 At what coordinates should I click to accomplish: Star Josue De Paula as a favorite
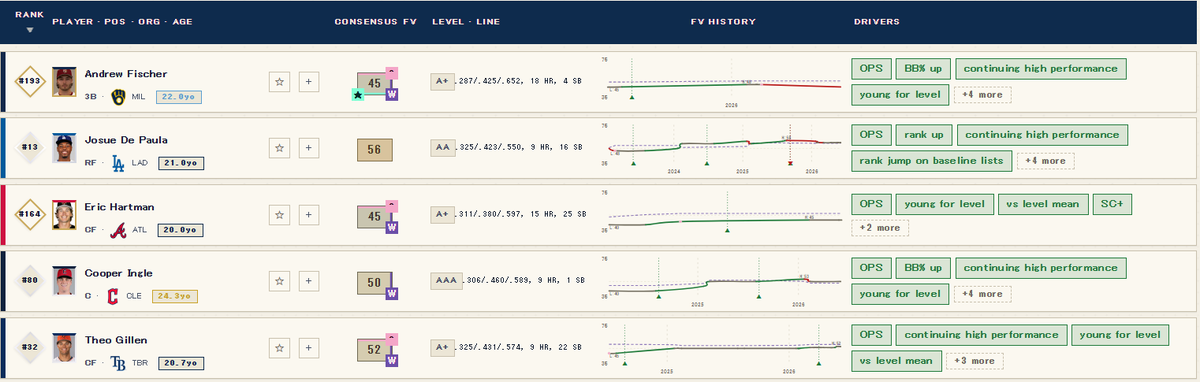click(280, 148)
